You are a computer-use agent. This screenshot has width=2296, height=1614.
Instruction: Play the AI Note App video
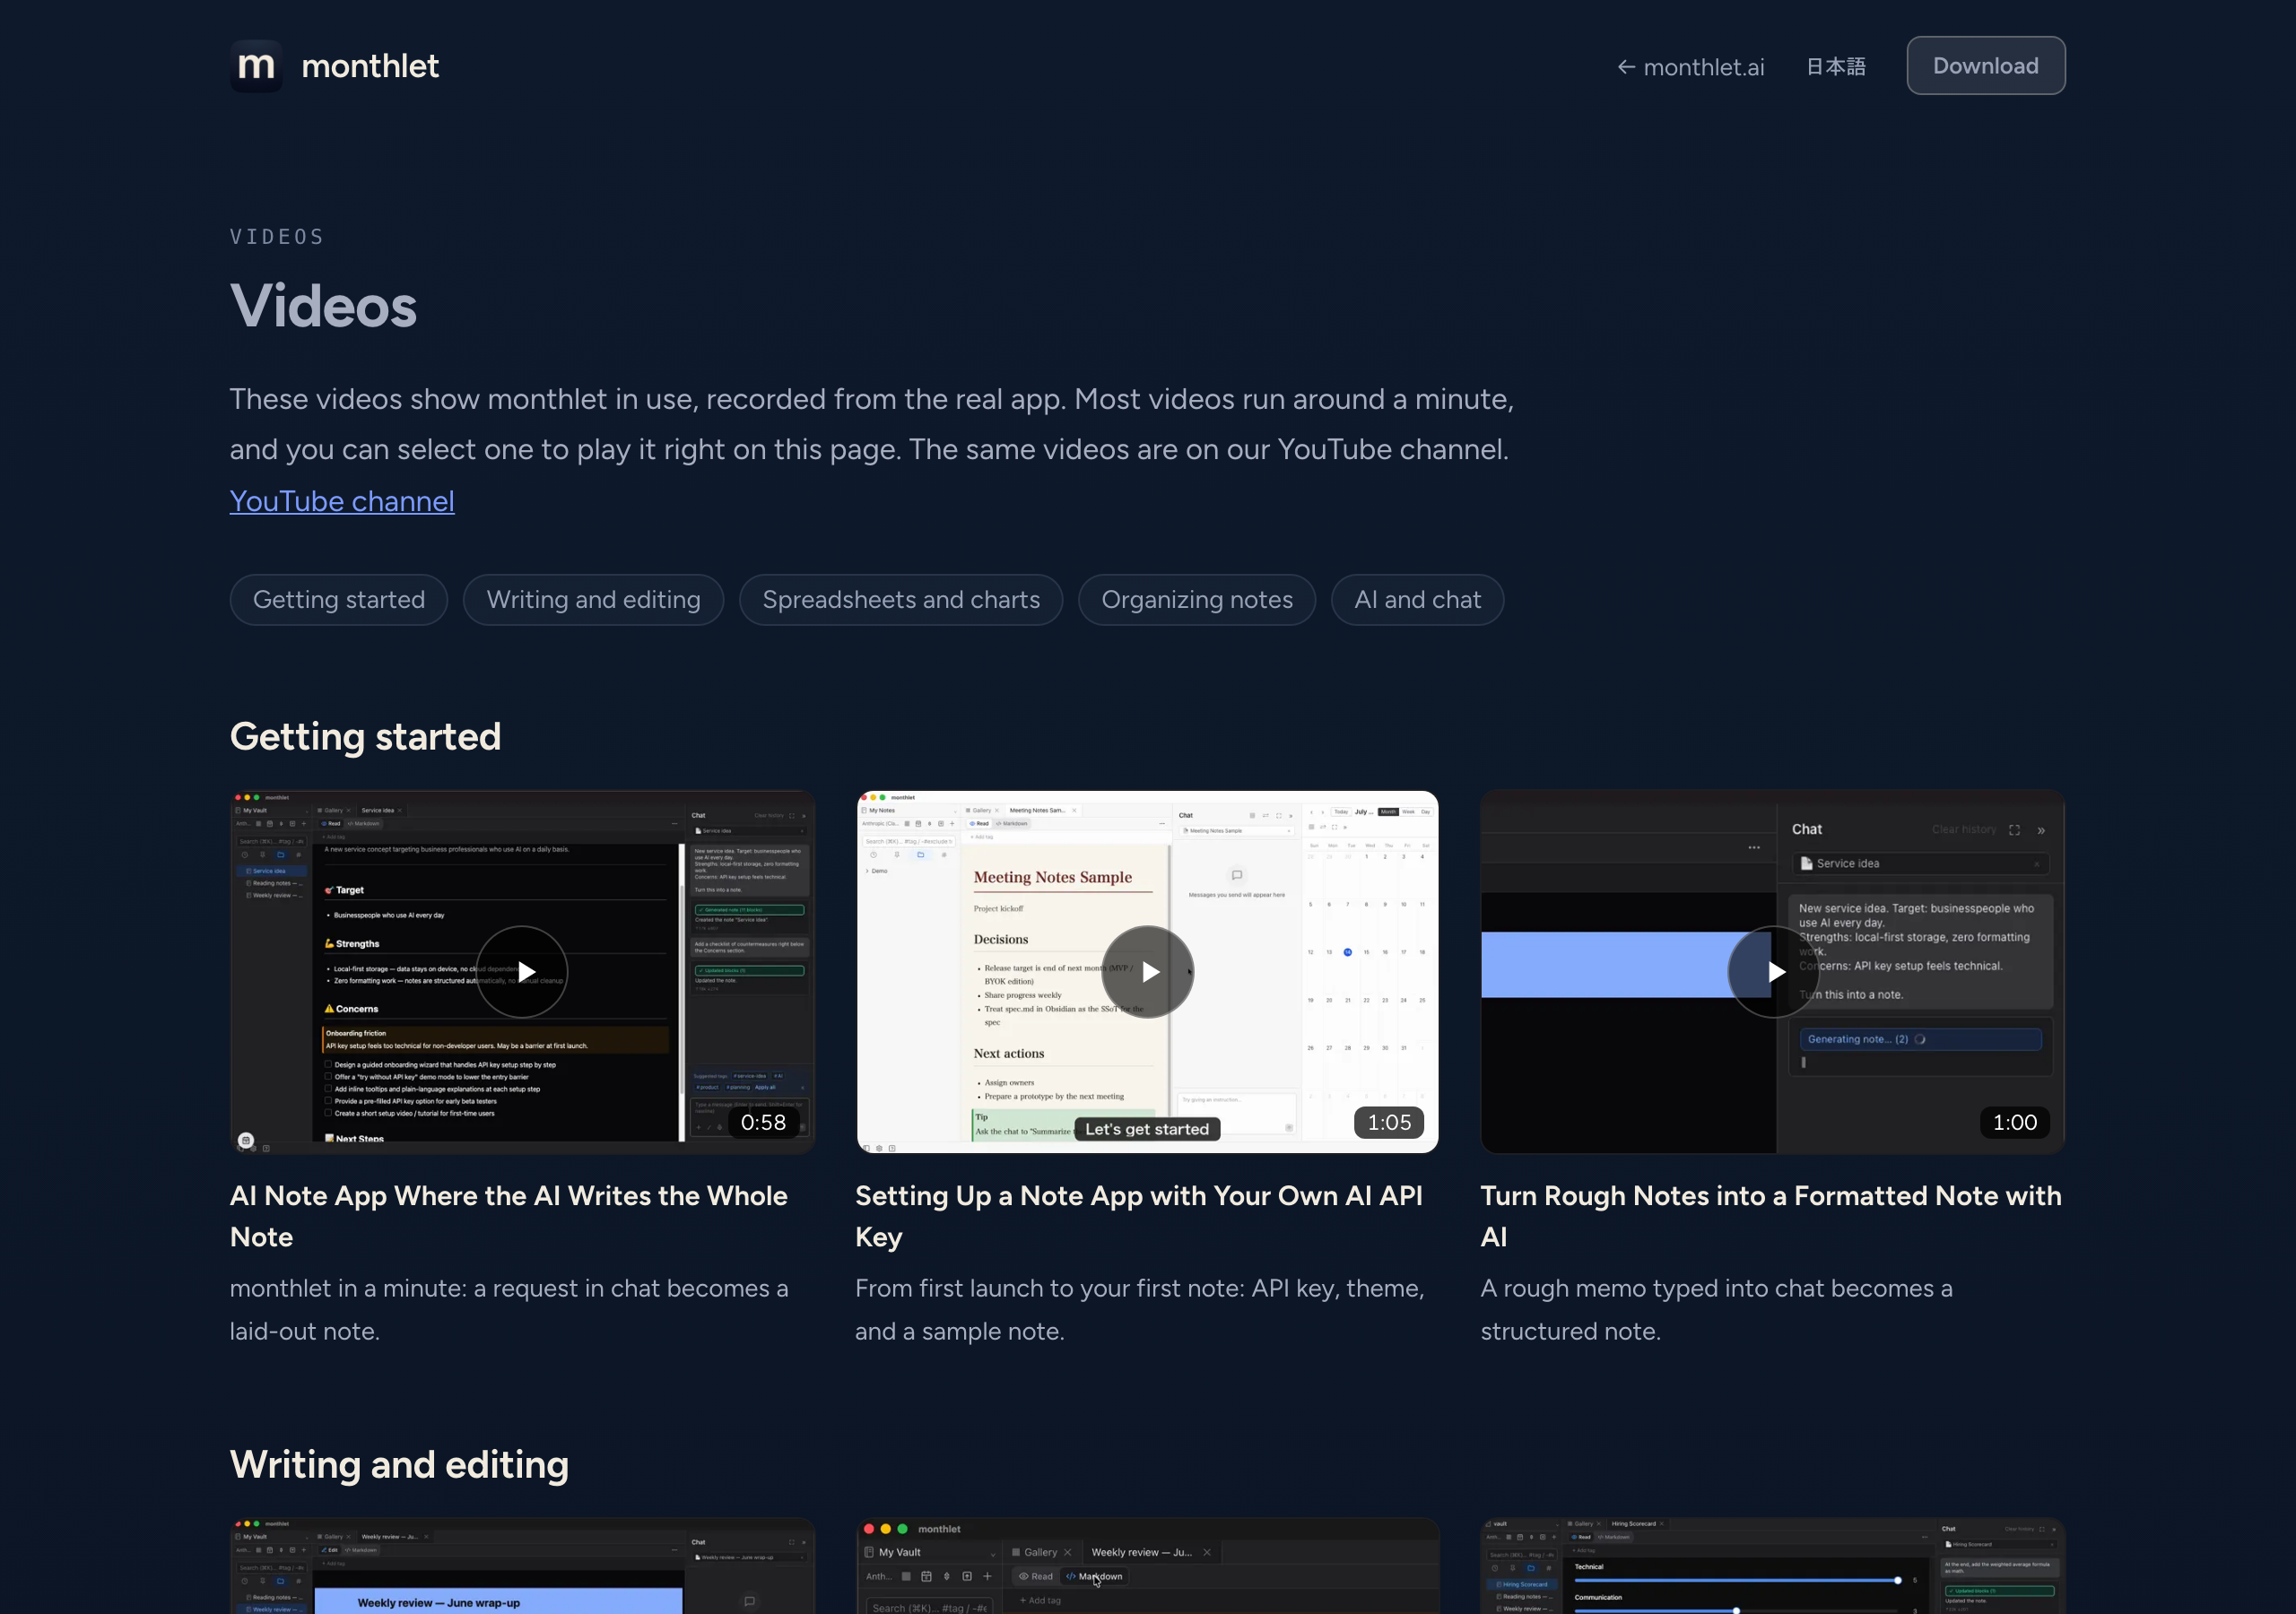coord(522,972)
